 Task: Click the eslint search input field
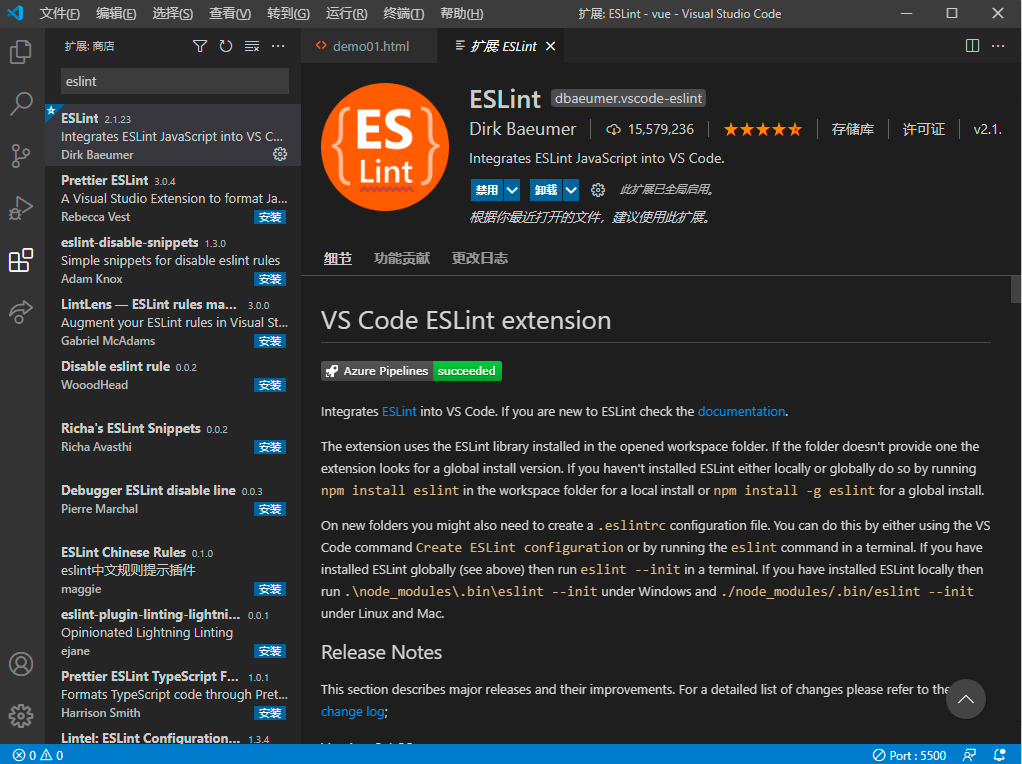click(175, 81)
